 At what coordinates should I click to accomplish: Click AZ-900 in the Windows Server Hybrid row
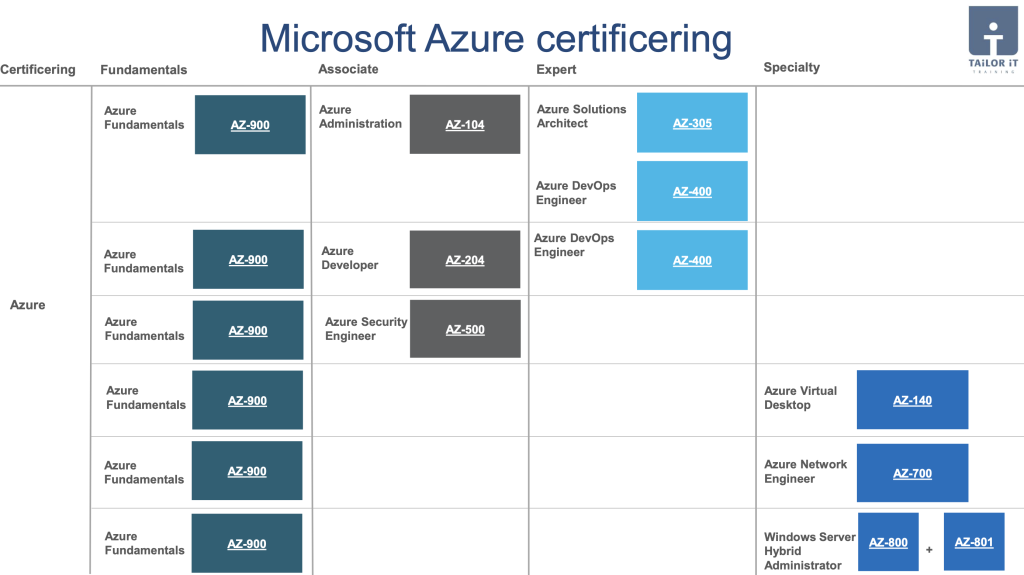pyautogui.click(x=247, y=544)
